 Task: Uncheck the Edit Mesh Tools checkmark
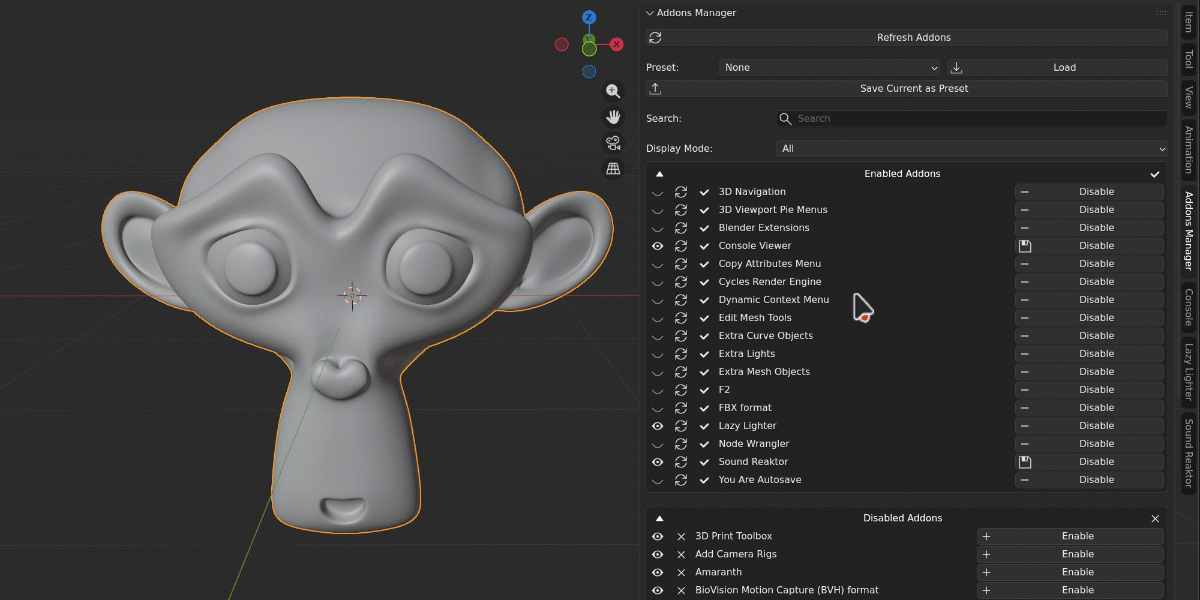point(704,318)
